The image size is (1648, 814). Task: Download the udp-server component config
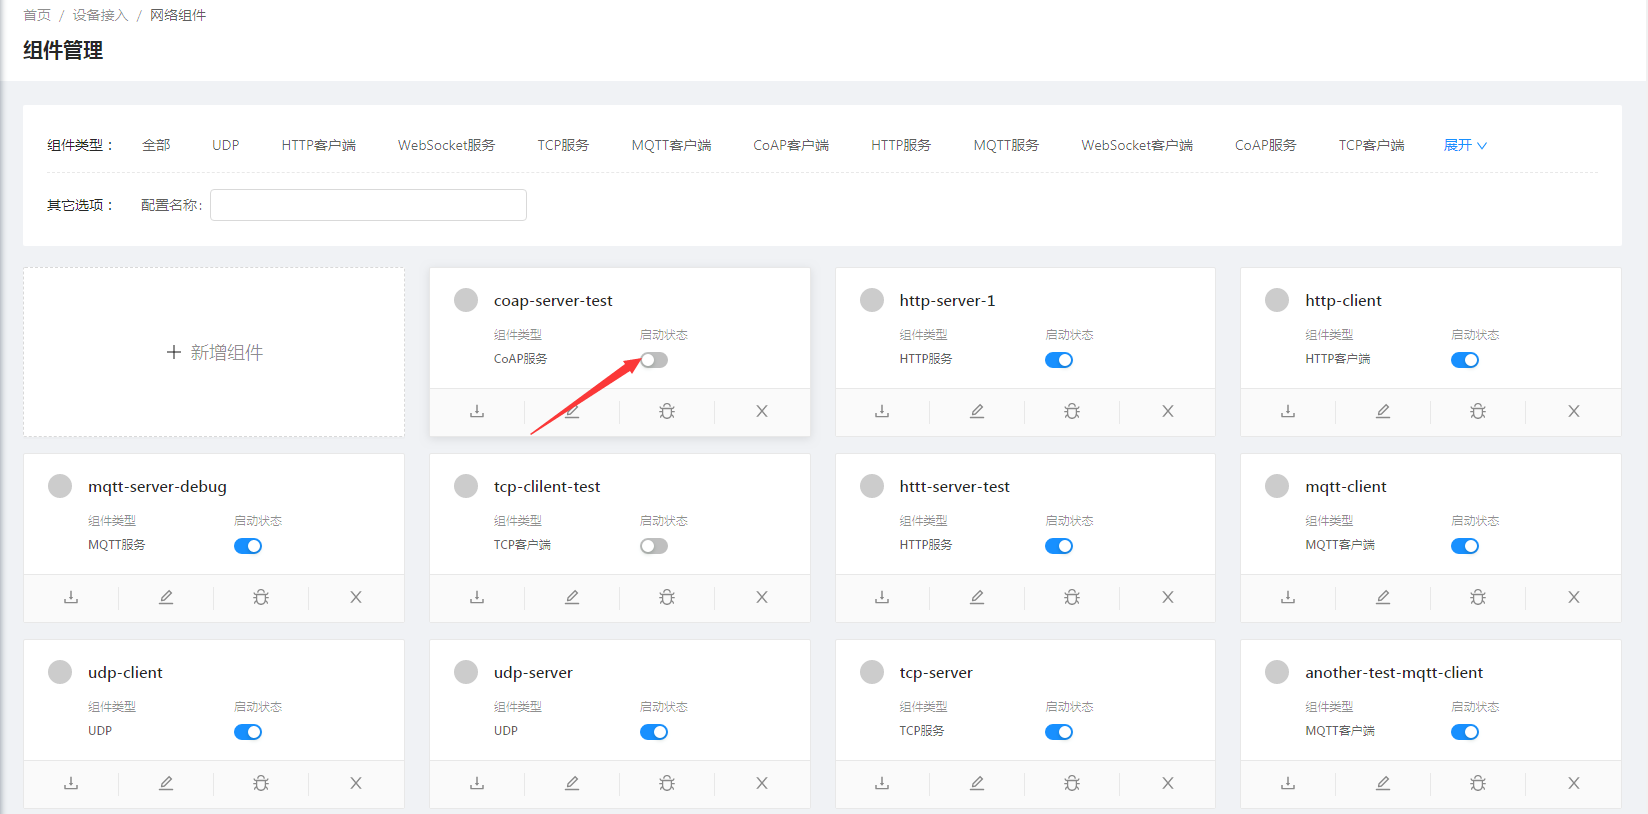(x=477, y=783)
